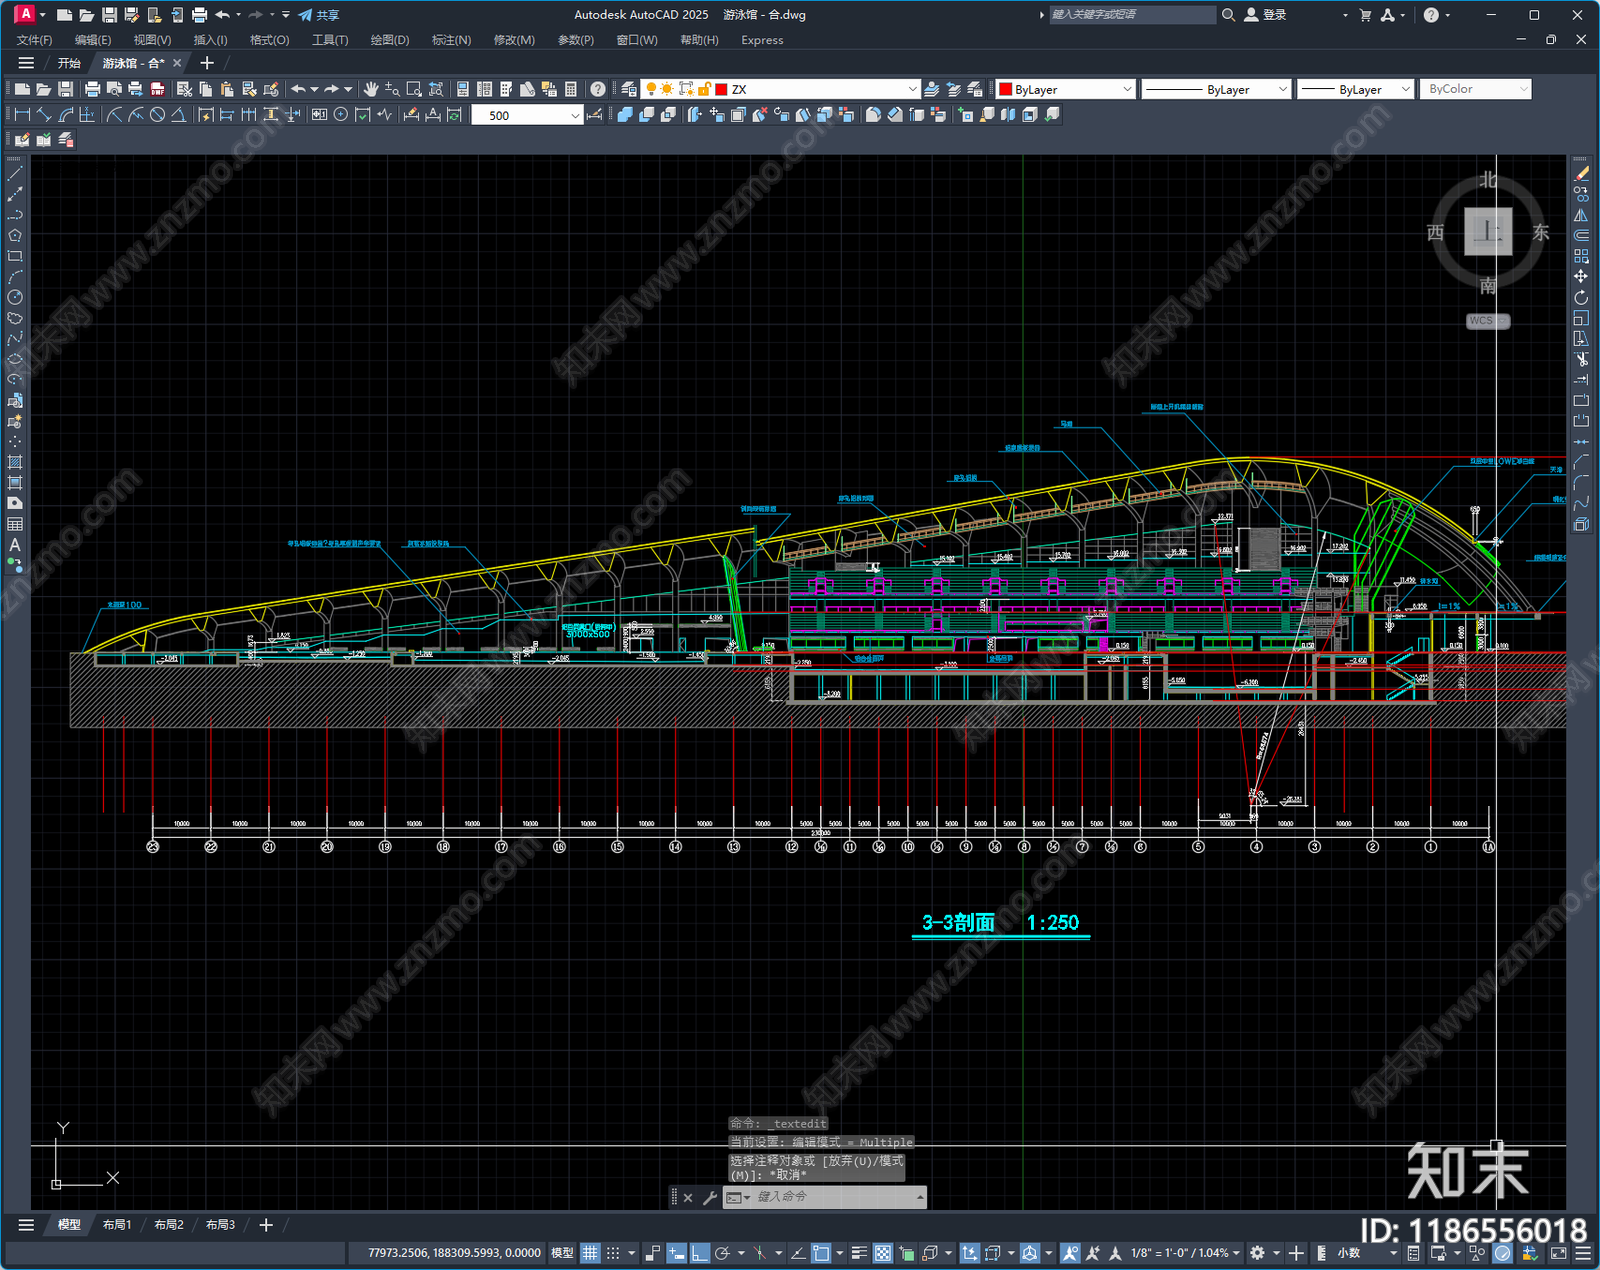The image size is (1600, 1270).
Task: Select the Rotate tool in modify toolbar
Action: [x=1581, y=297]
